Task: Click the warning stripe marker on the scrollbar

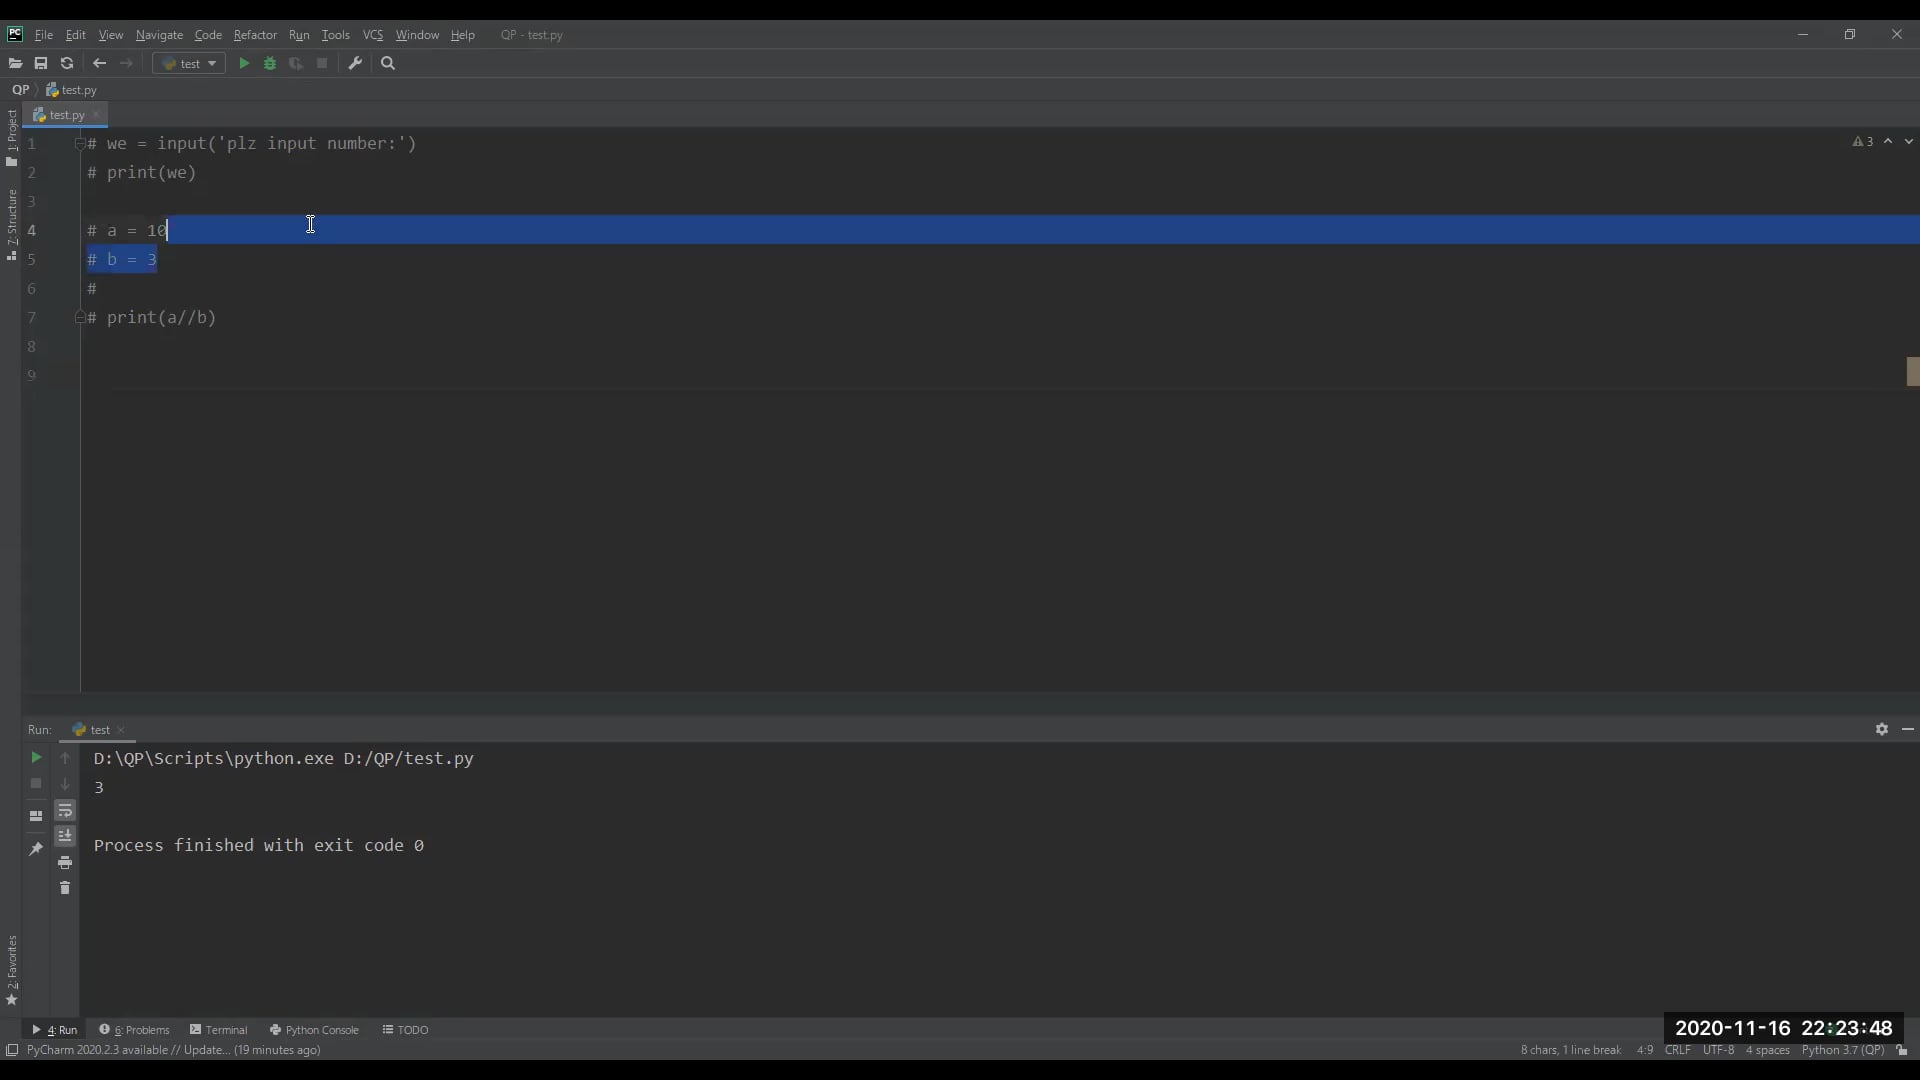Action: click(1912, 371)
